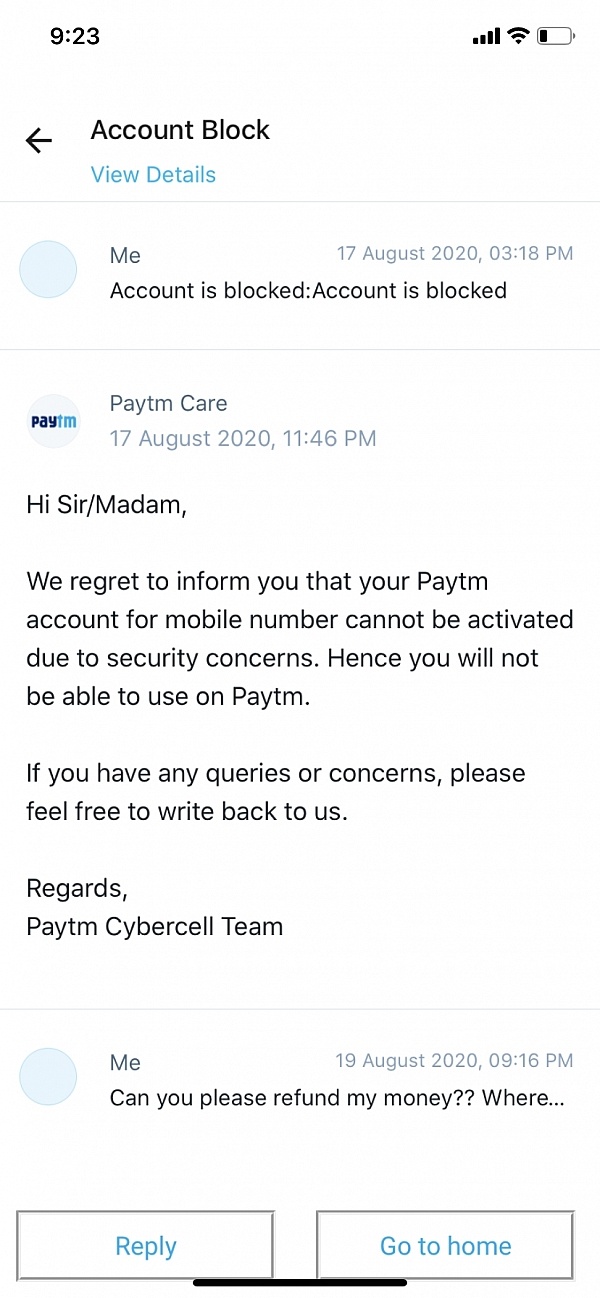Tap the 17 August 03:18 PM timestamp
600x1298 pixels.
[454, 254]
